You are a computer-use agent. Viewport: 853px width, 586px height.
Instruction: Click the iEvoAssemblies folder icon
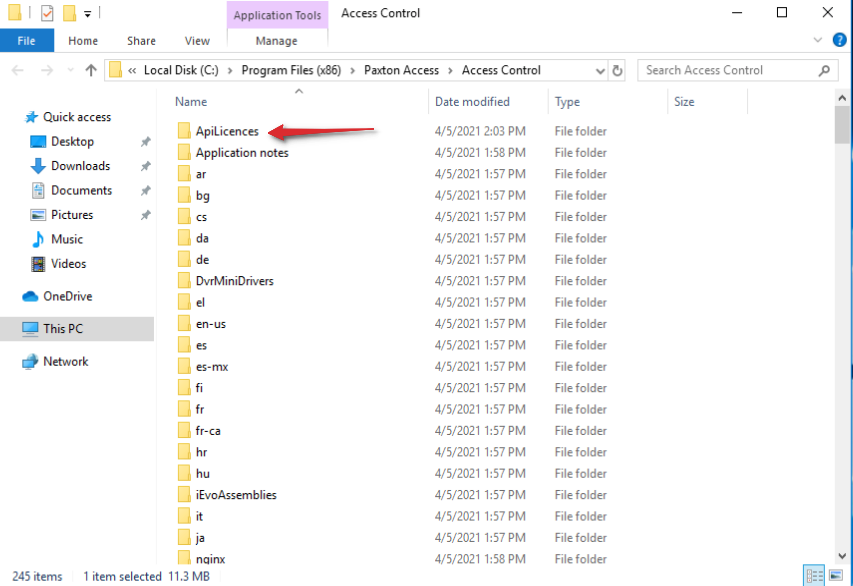[185, 494]
